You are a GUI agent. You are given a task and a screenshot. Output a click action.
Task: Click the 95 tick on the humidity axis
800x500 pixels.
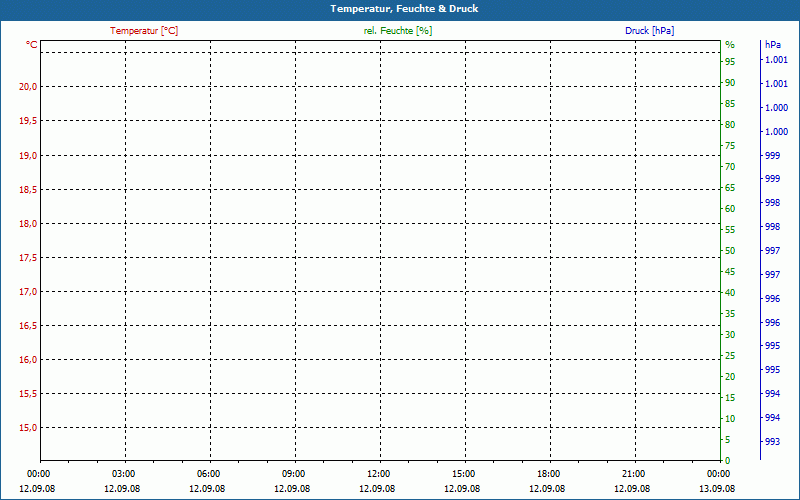pos(730,62)
